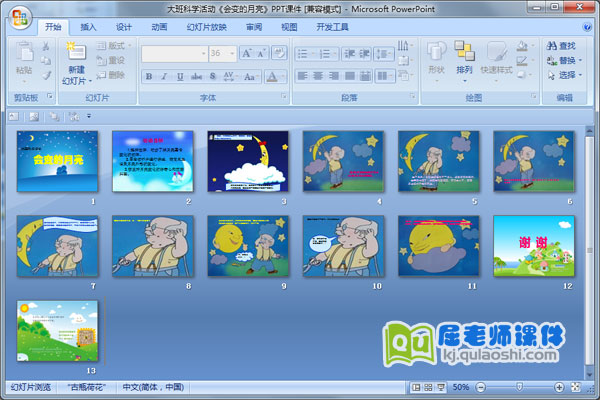Switch to the View tab
Viewport: 600px width, 400px height.
tap(289, 27)
